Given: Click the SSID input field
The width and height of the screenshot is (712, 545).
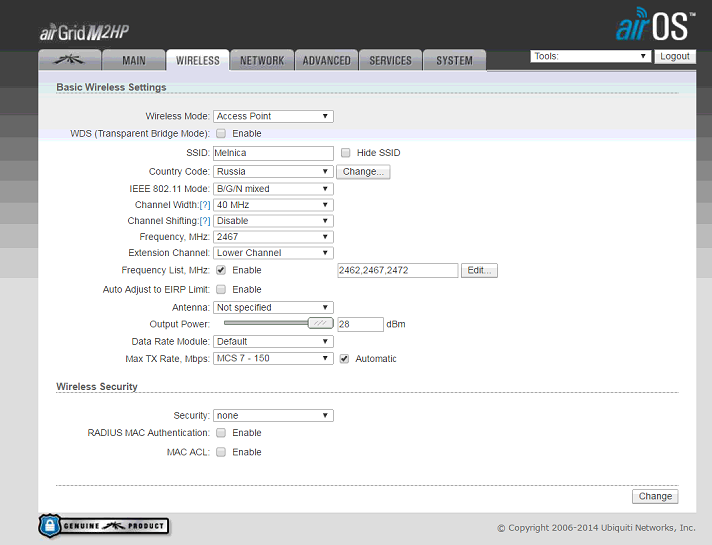Looking at the screenshot, I should click(273, 153).
